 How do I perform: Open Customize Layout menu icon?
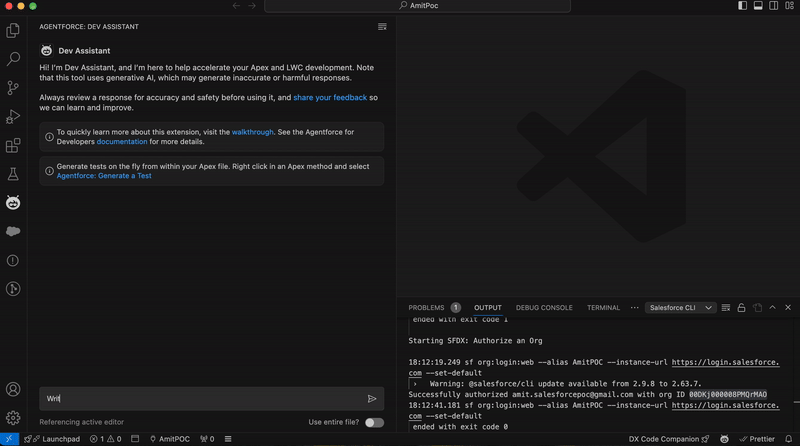click(x=789, y=6)
